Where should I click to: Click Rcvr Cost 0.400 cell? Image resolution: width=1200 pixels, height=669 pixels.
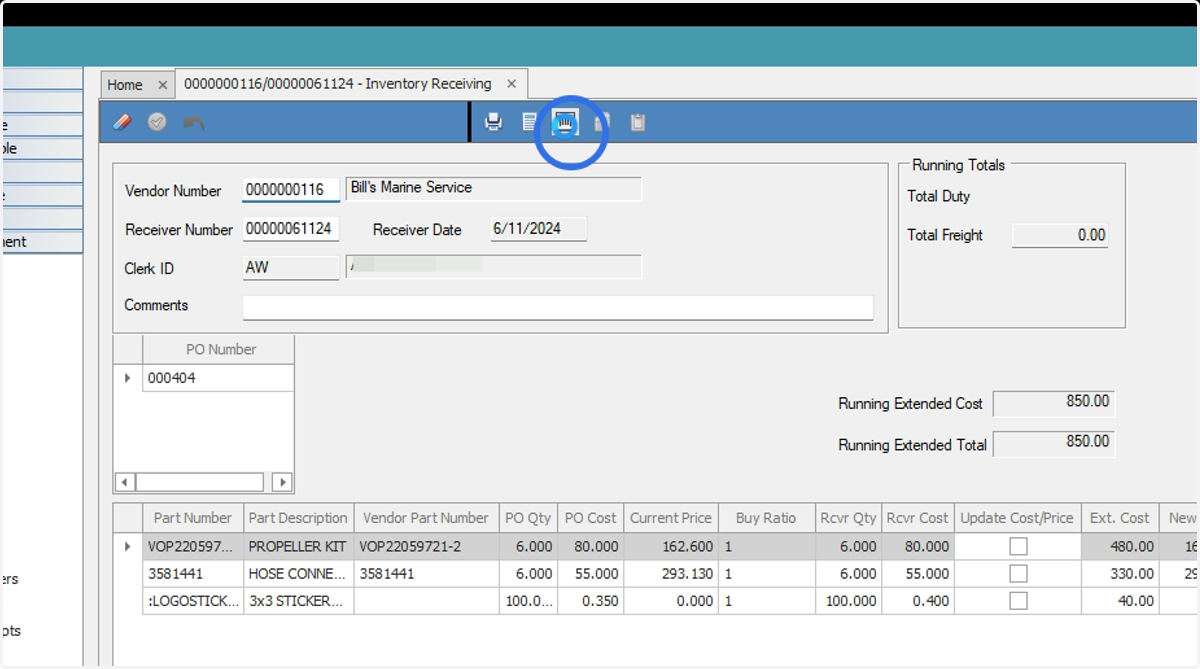pyautogui.click(x=917, y=601)
